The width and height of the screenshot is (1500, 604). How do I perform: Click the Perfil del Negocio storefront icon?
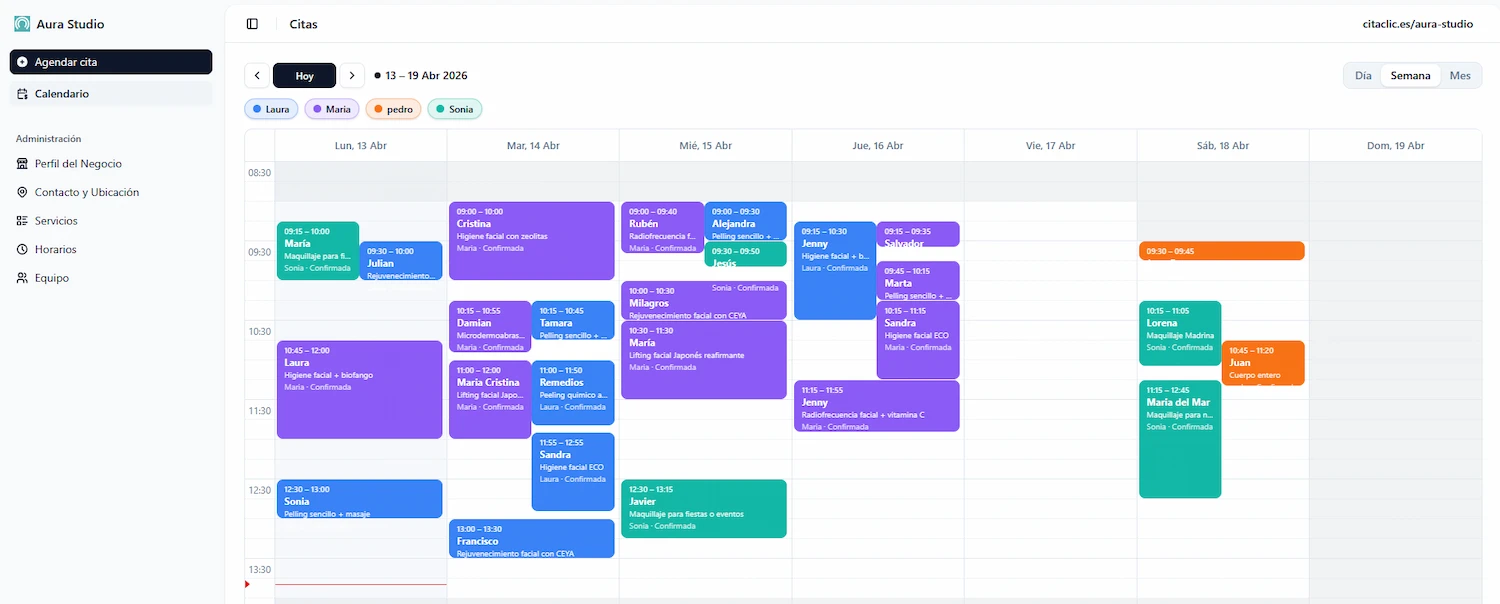coord(21,163)
